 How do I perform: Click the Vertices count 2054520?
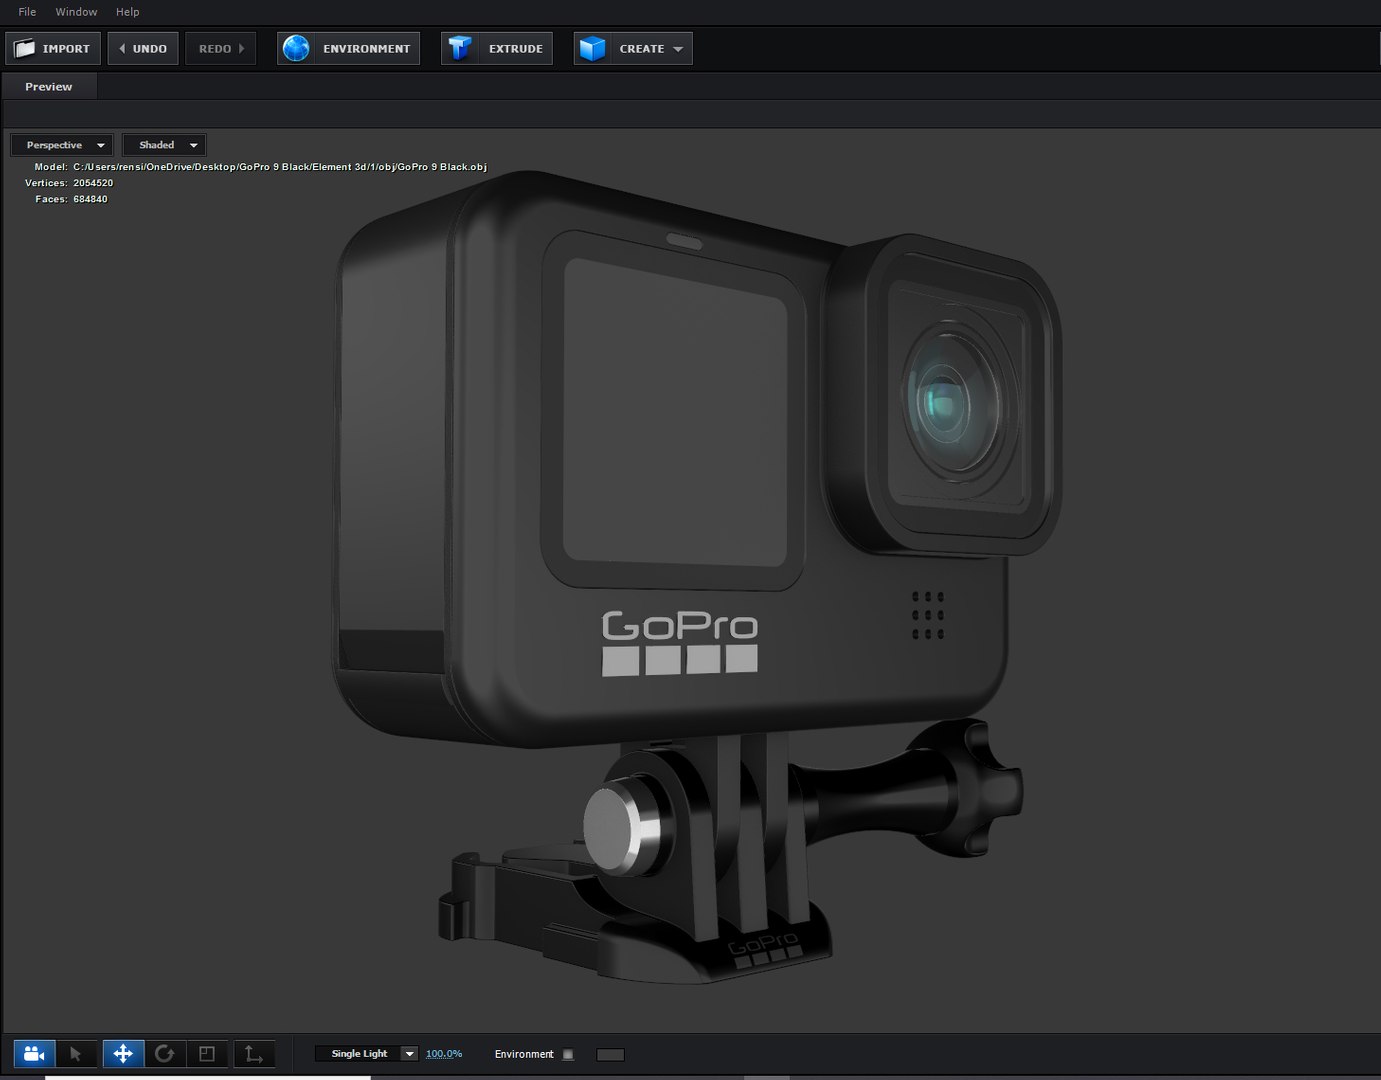pyautogui.click(x=93, y=183)
